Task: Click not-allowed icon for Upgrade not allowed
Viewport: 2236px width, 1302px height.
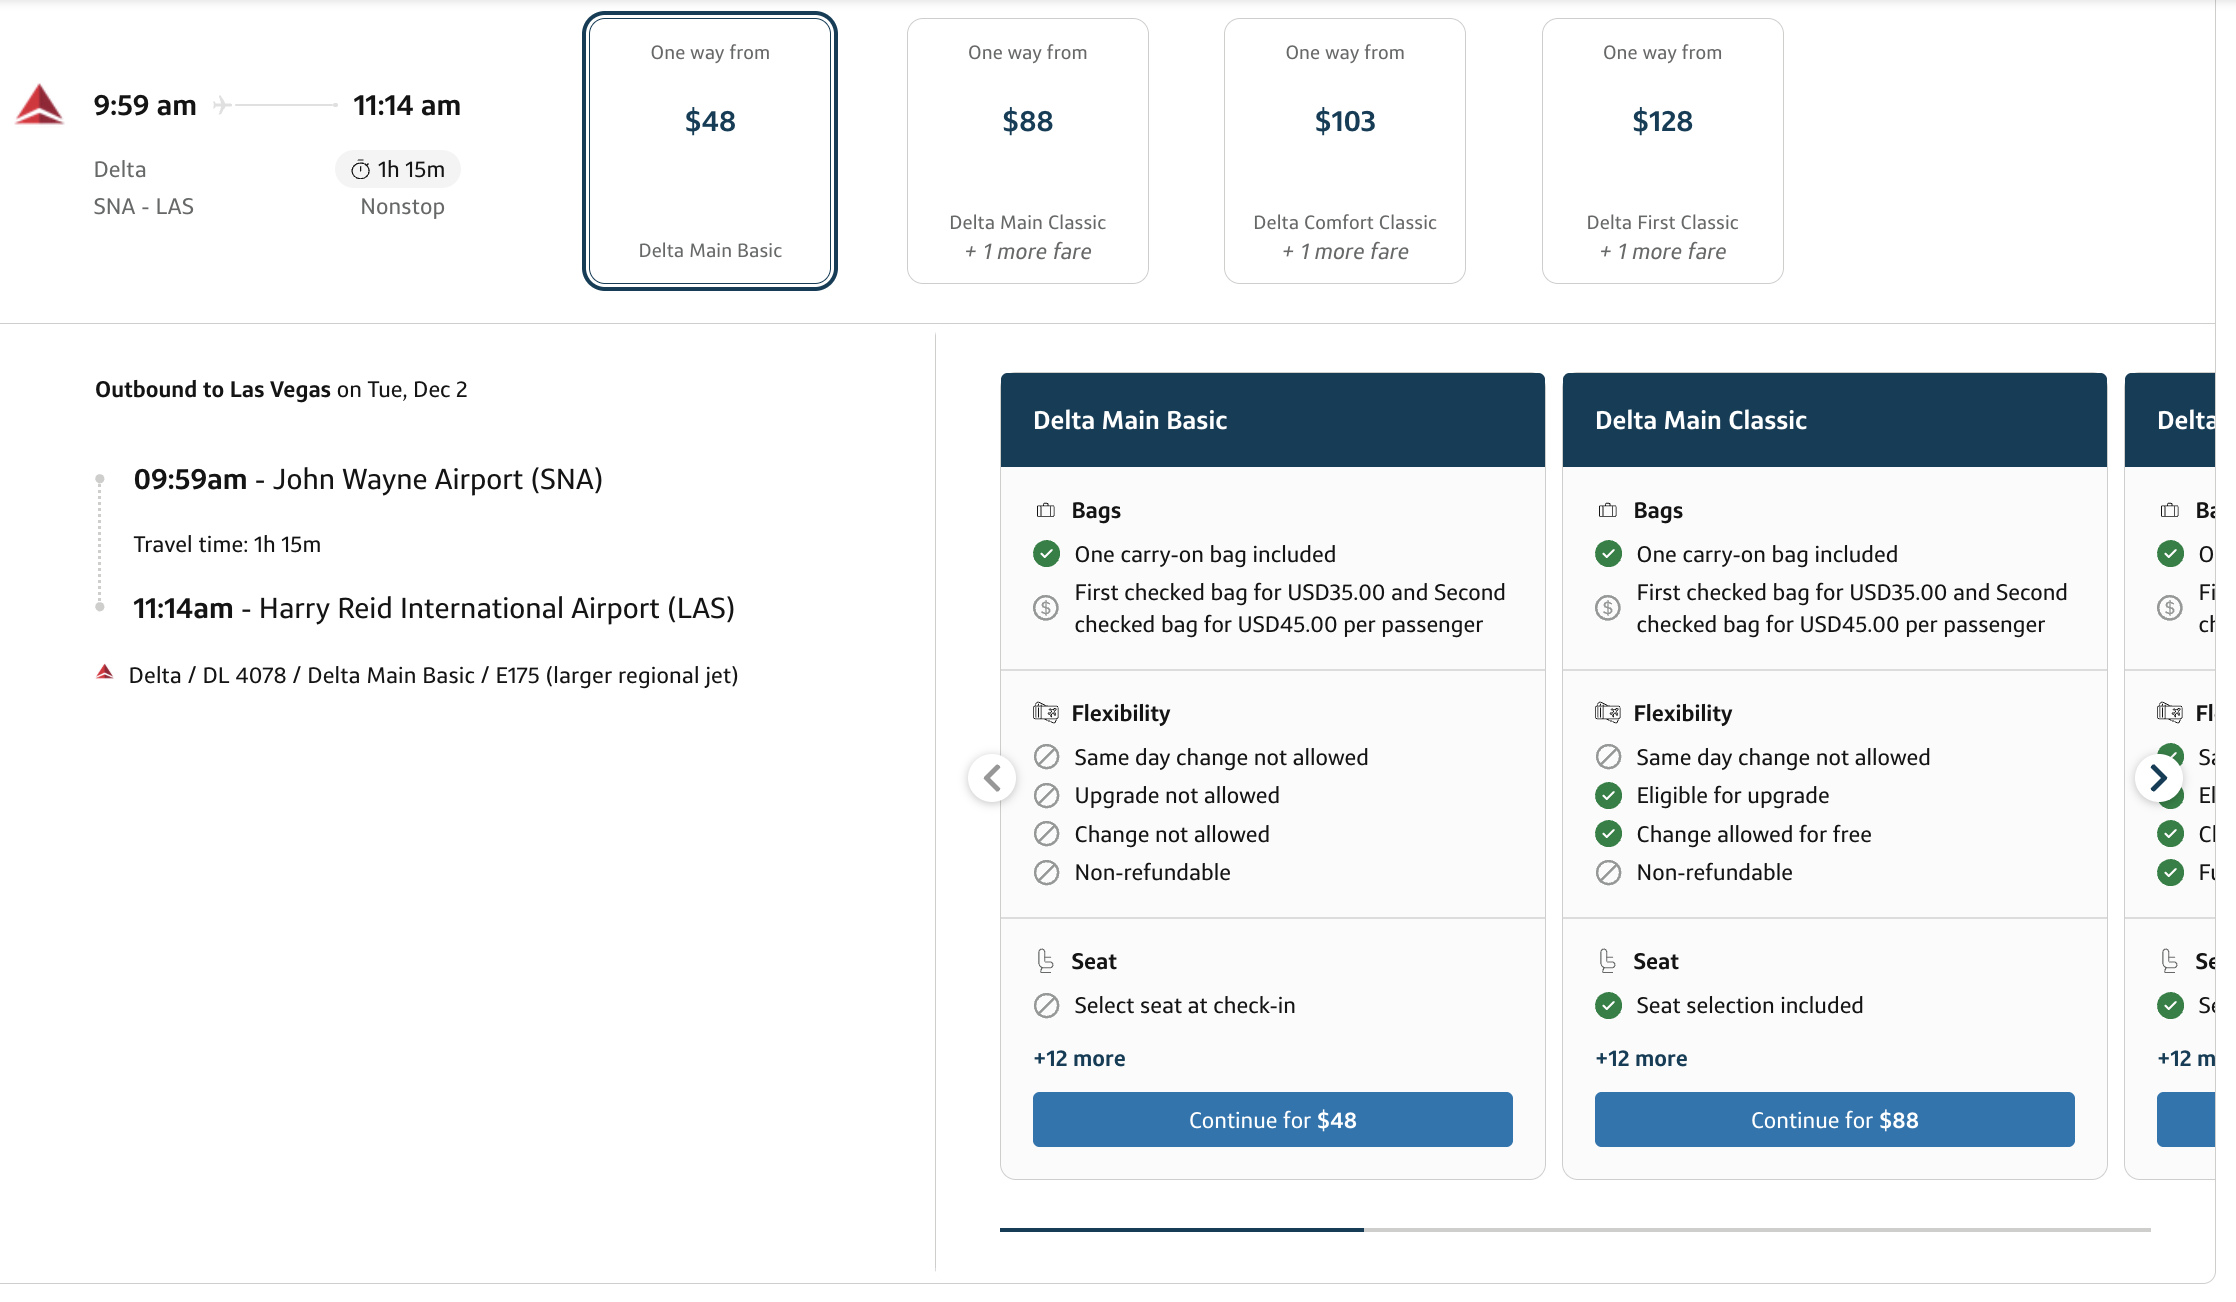Action: [x=1046, y=796]
